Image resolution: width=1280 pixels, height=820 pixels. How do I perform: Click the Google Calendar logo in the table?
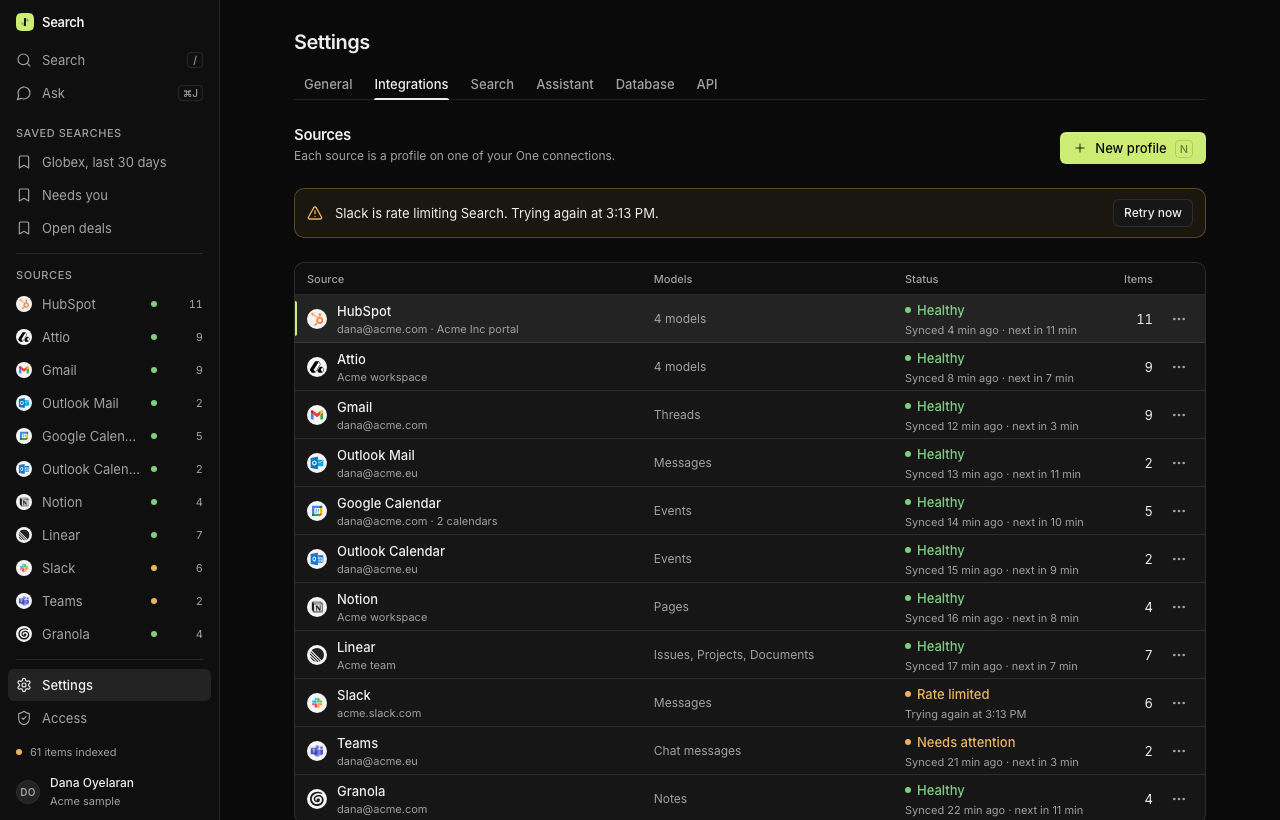[x=317, y=511]
